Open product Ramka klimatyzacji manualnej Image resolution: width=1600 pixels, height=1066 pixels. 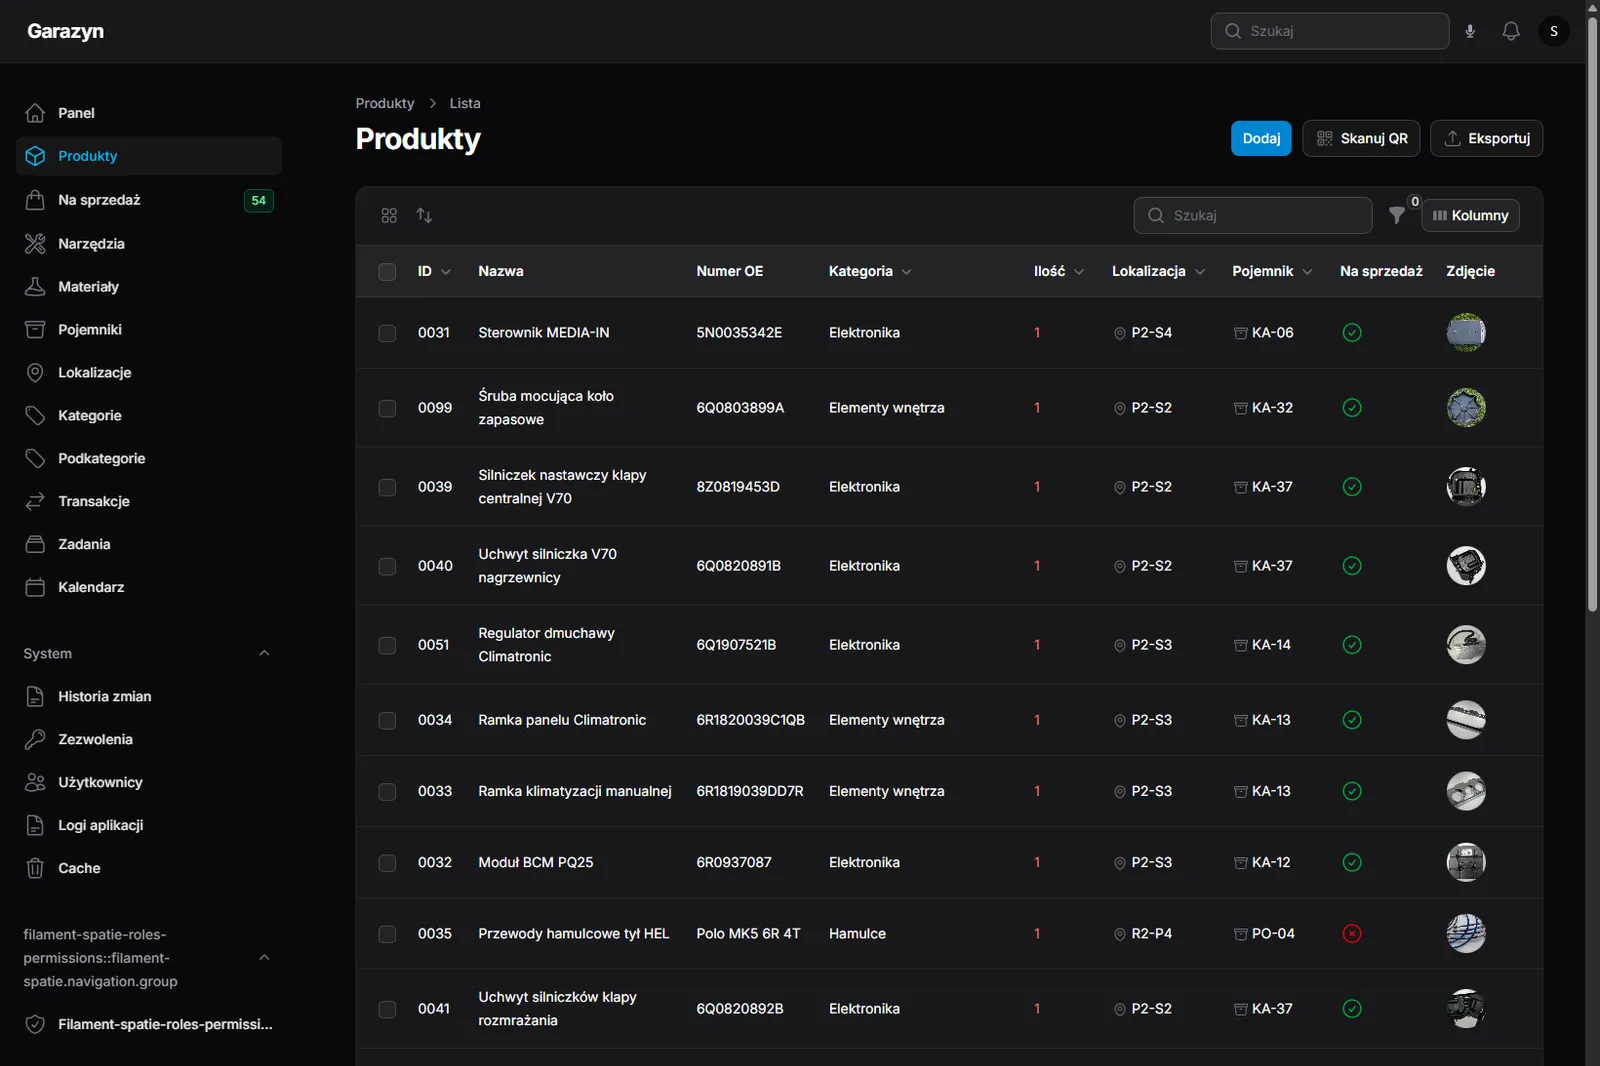click(575, 791)
